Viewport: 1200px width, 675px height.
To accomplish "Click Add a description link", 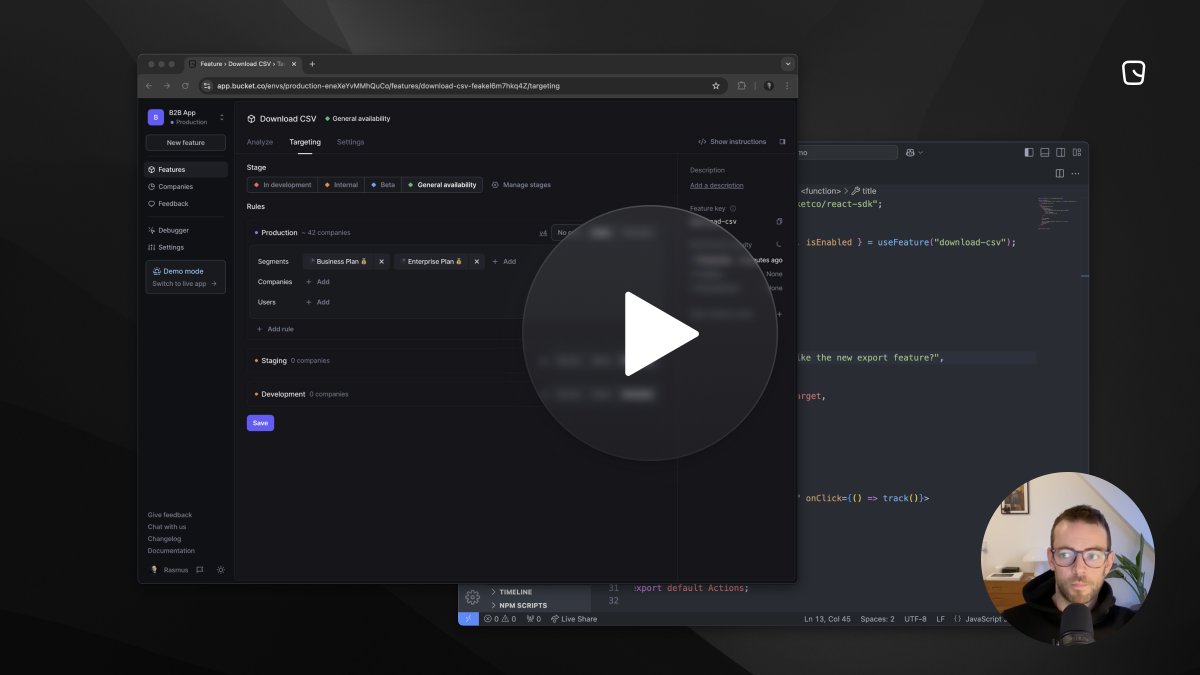I will coord(716,185).
